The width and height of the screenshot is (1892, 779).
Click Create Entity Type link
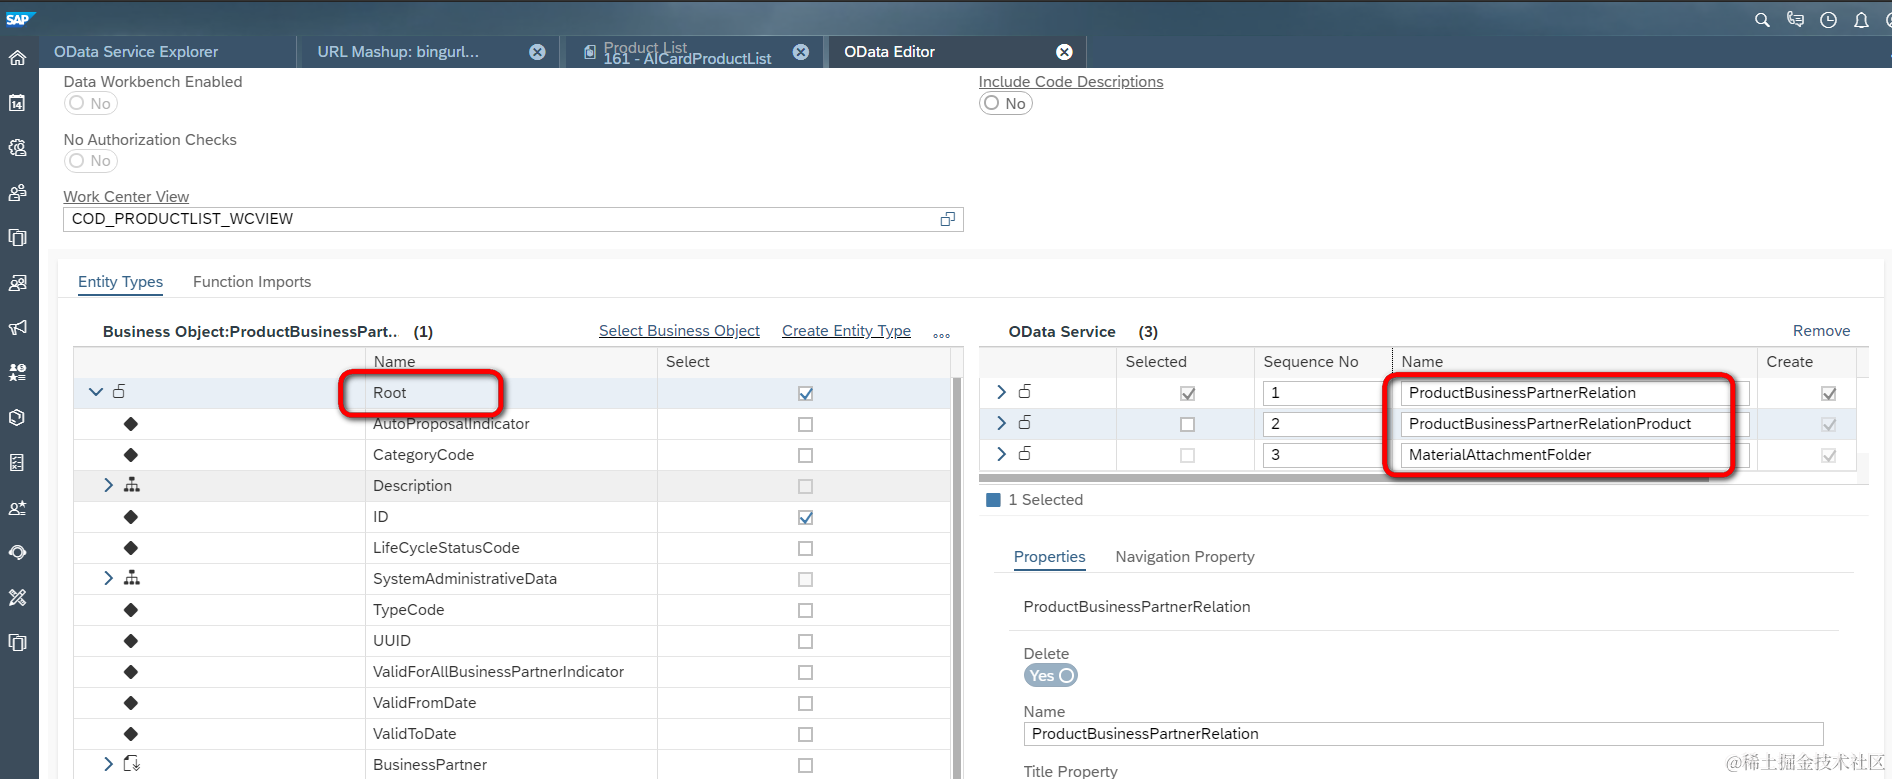846,331
